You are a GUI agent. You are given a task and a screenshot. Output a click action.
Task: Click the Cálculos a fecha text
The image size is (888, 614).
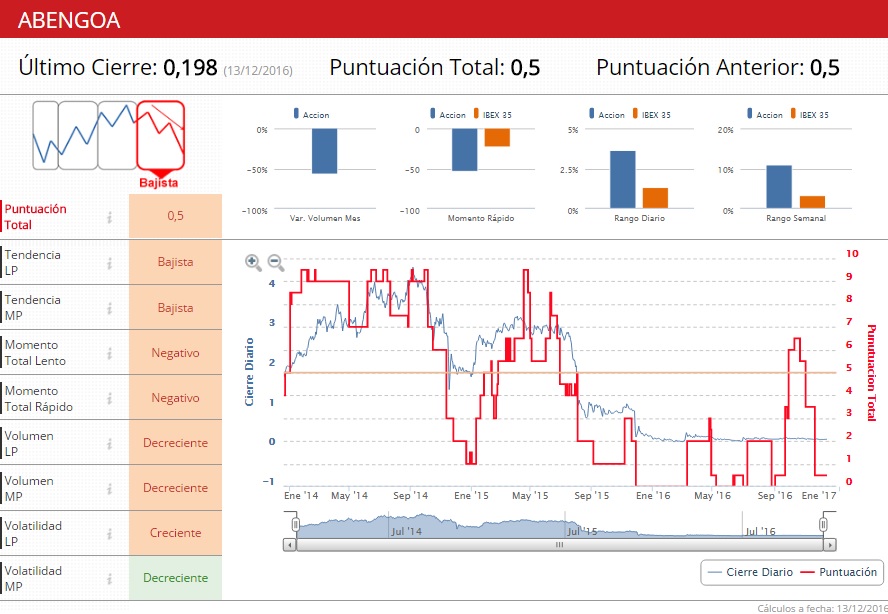coord(822,608)
